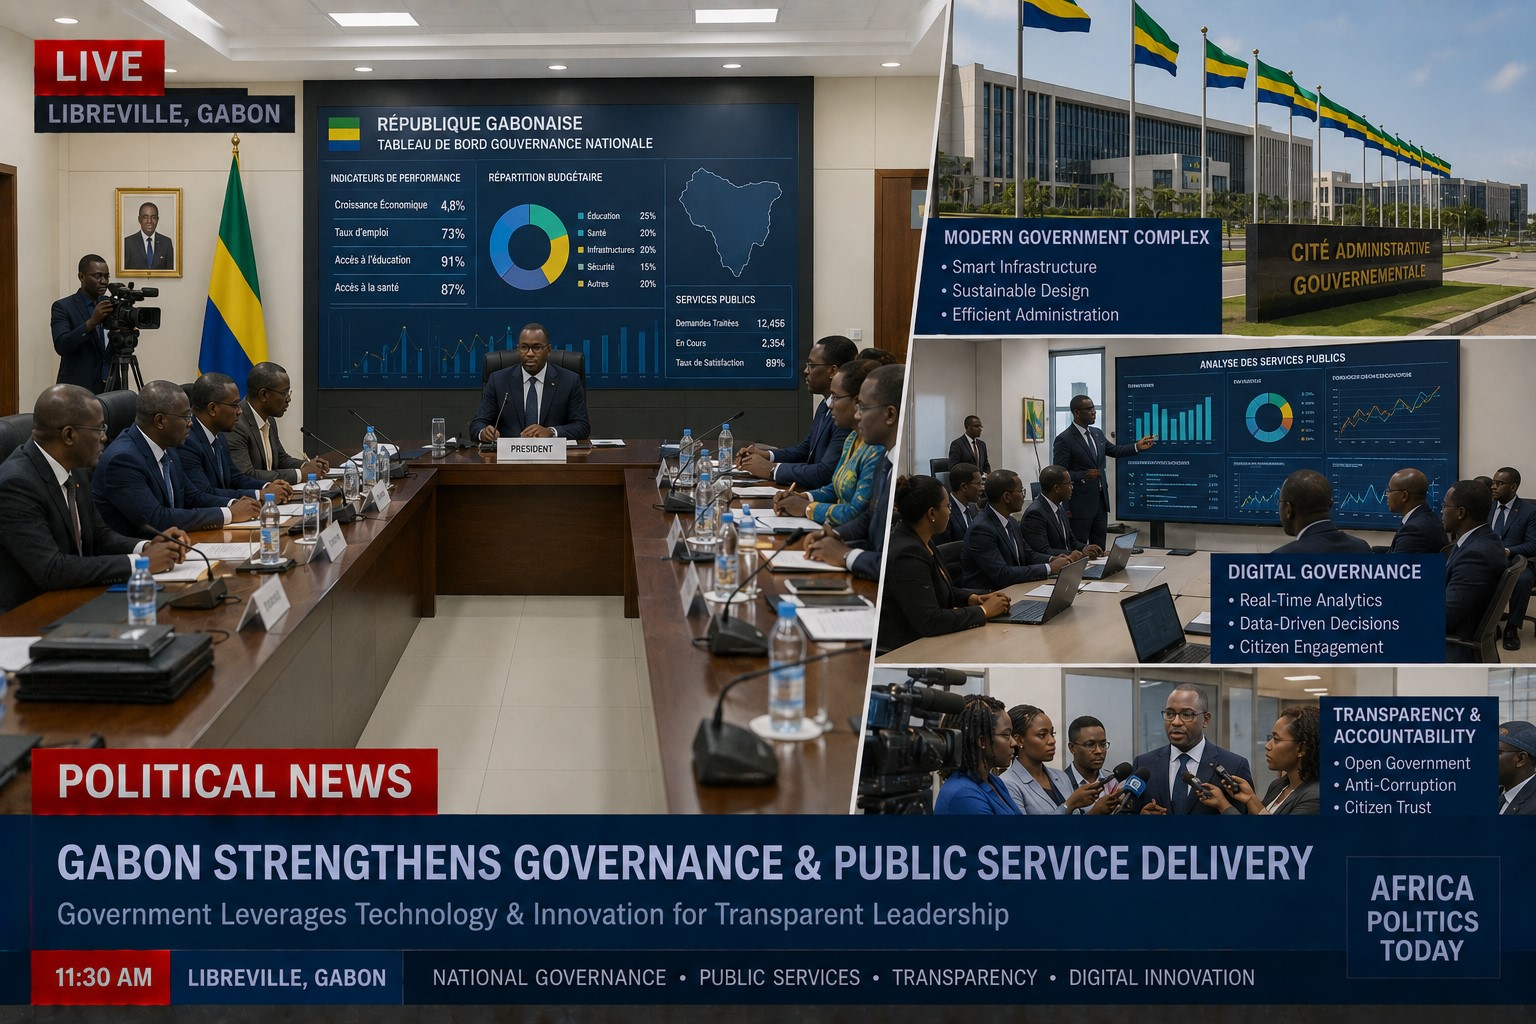This screenshot has height=1024, width=1536.
Task: Click the red POLITICAL NEWS banner
Action: pos(234,782)
